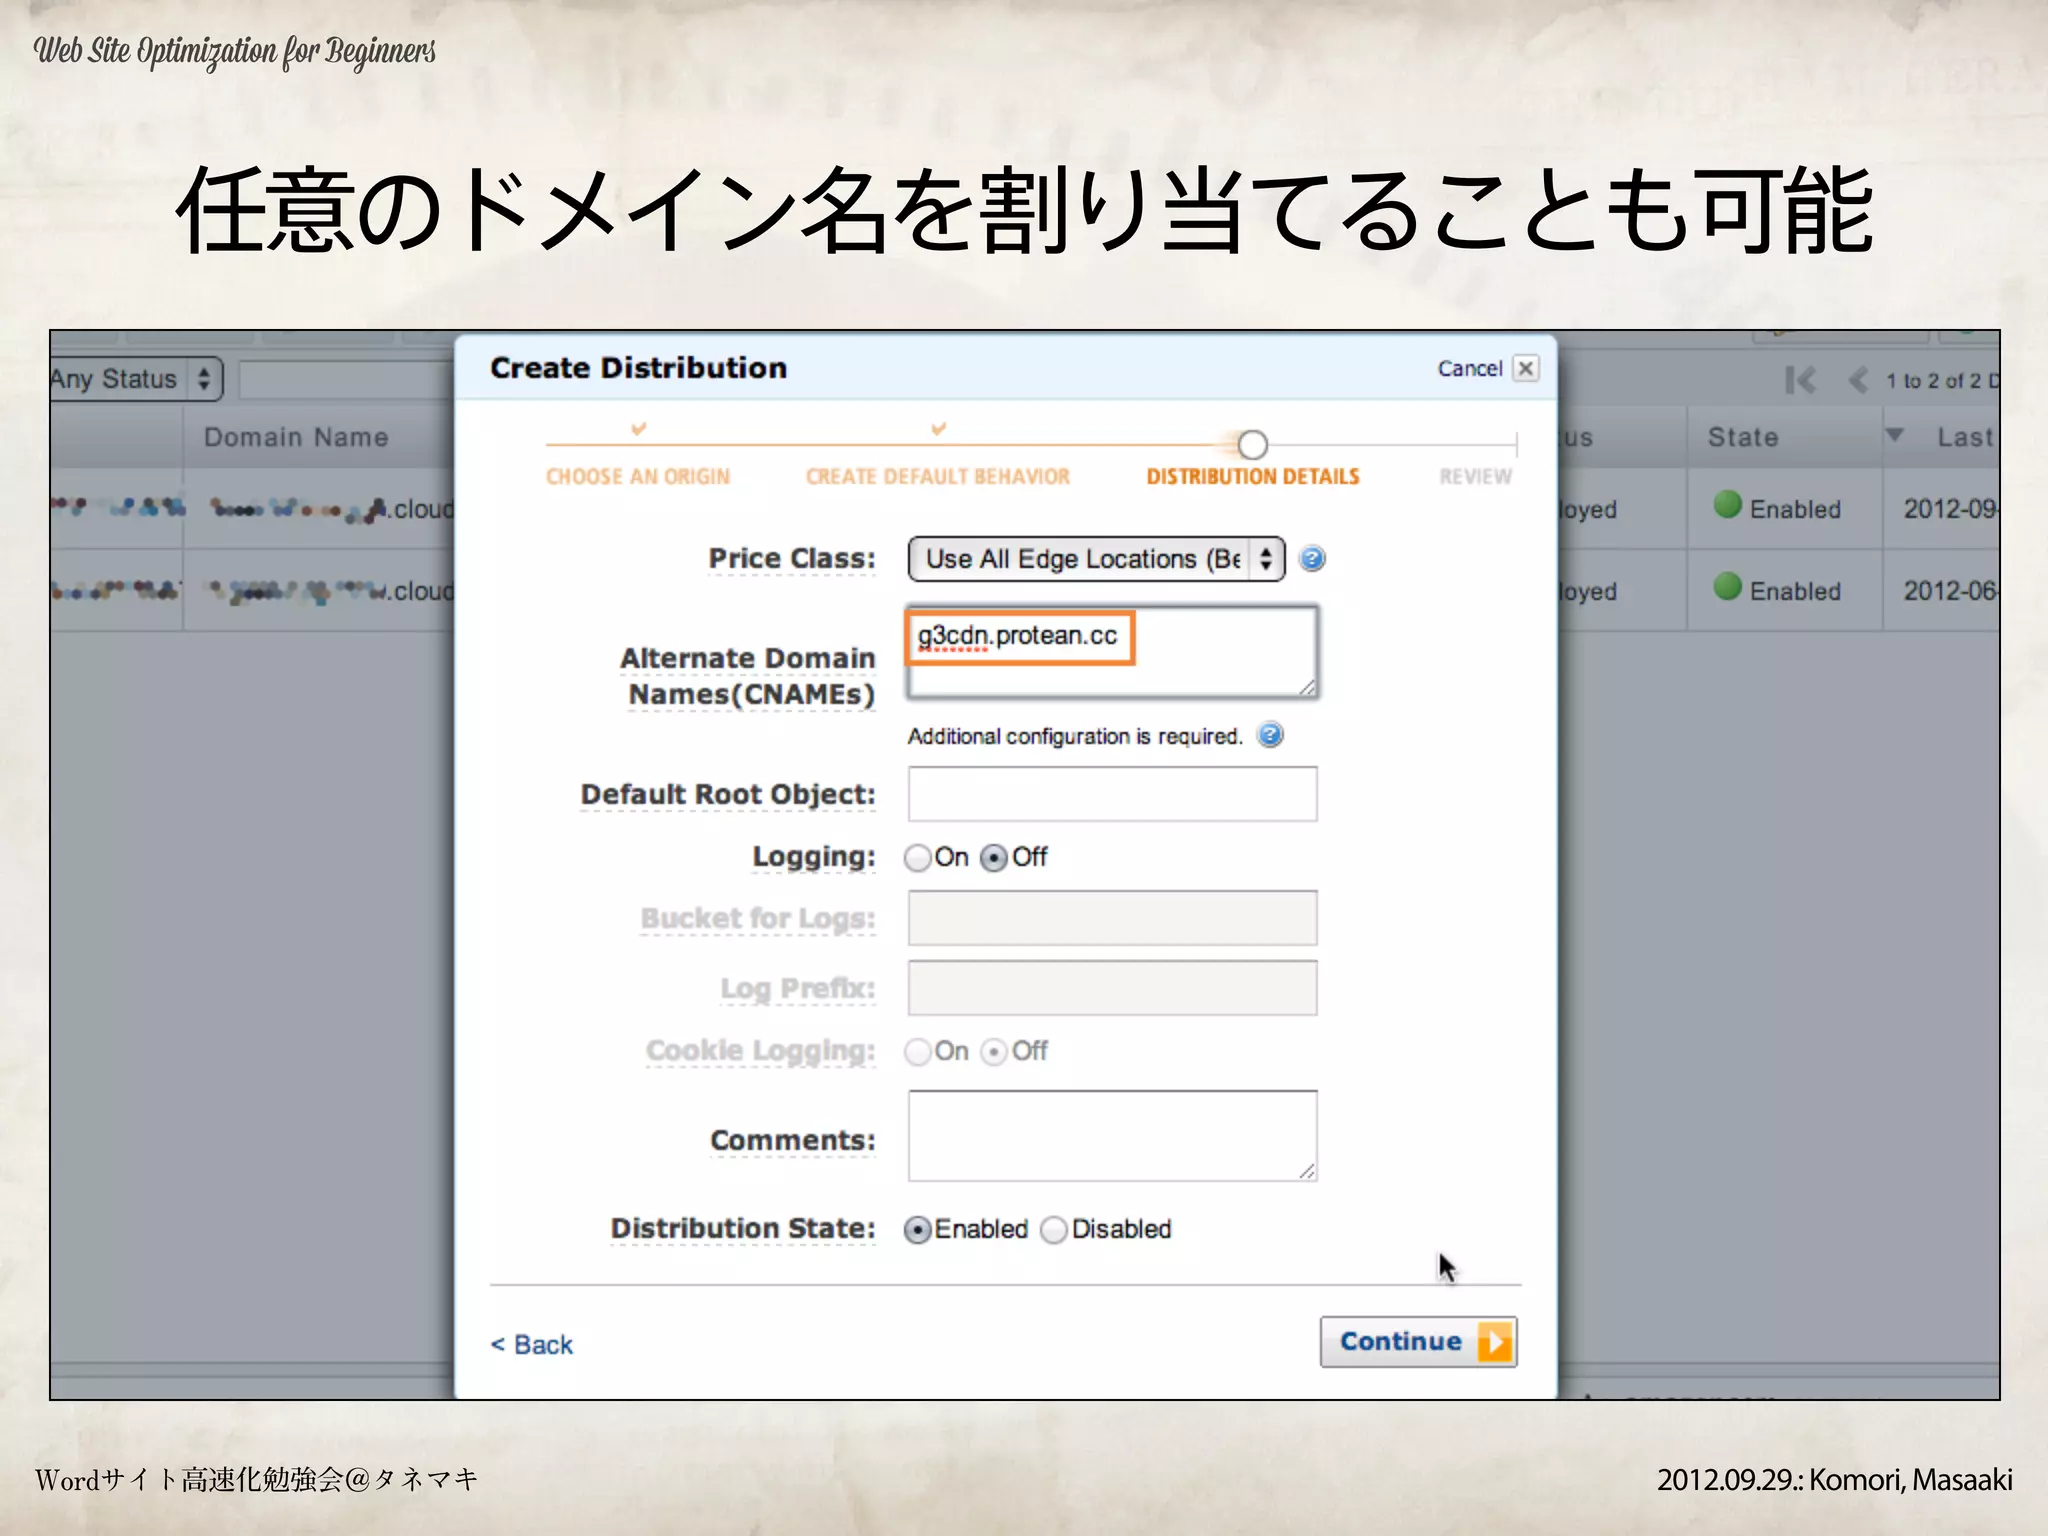Select Disabled for Distribution State
2048x1536 pixels.
click(x=1054, y=1230)
